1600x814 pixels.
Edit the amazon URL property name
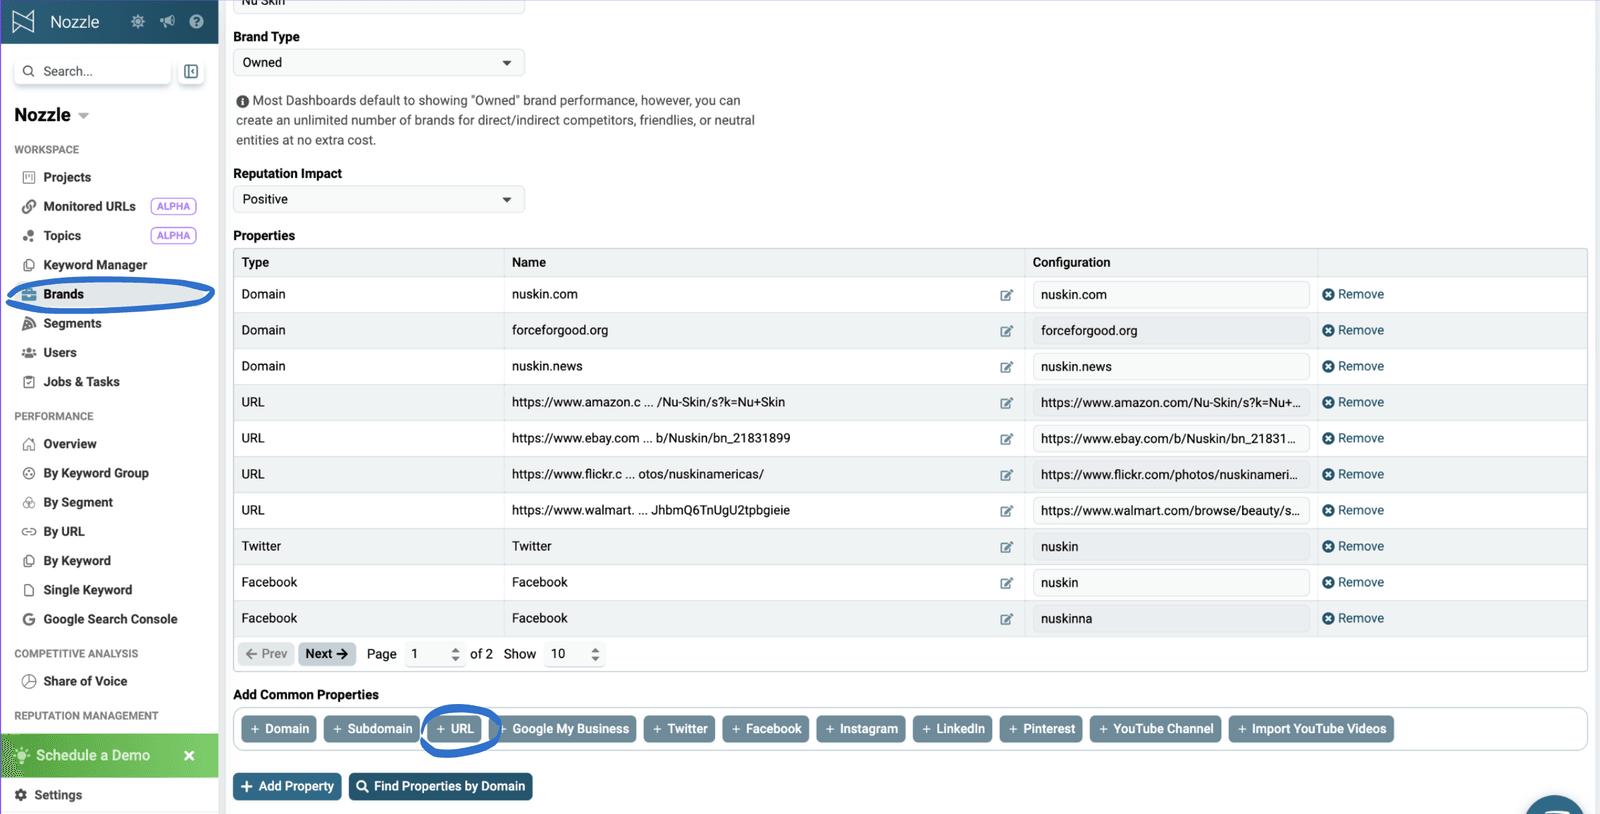tap(1006, 403)
